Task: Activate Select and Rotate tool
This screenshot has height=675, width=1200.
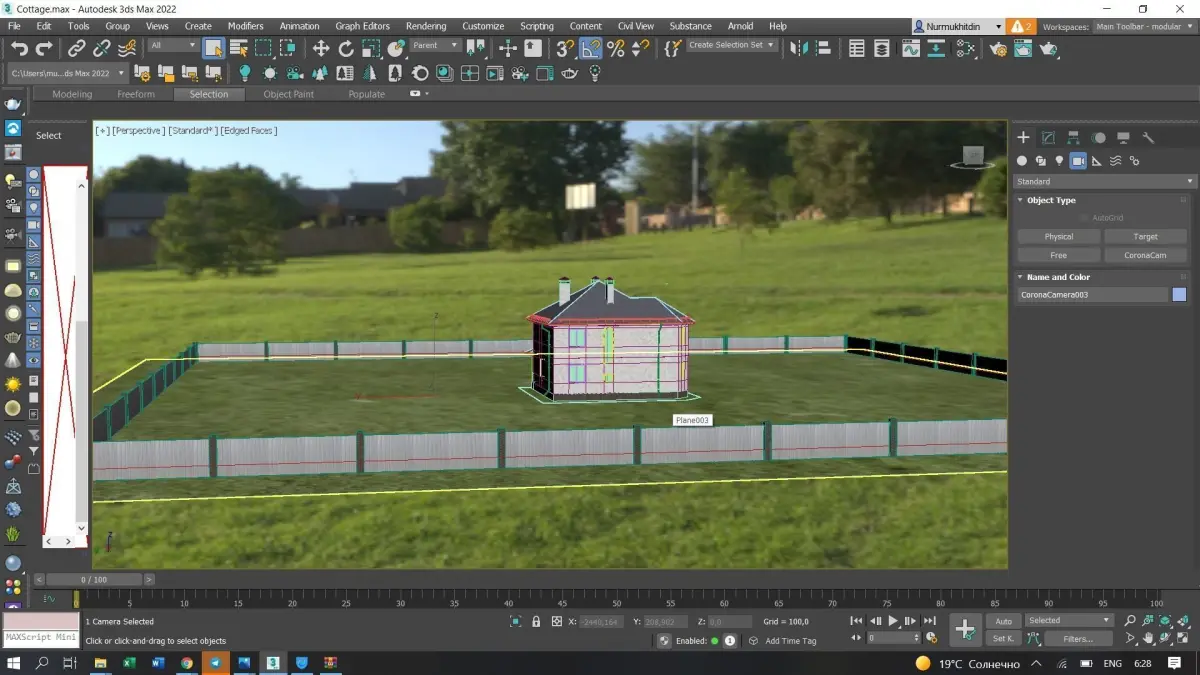Action: pos(346,48)
